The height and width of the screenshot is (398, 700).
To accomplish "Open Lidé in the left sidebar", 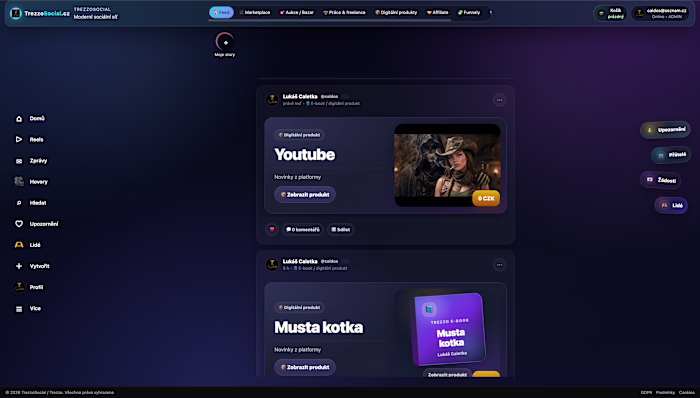I will (28, 245).
